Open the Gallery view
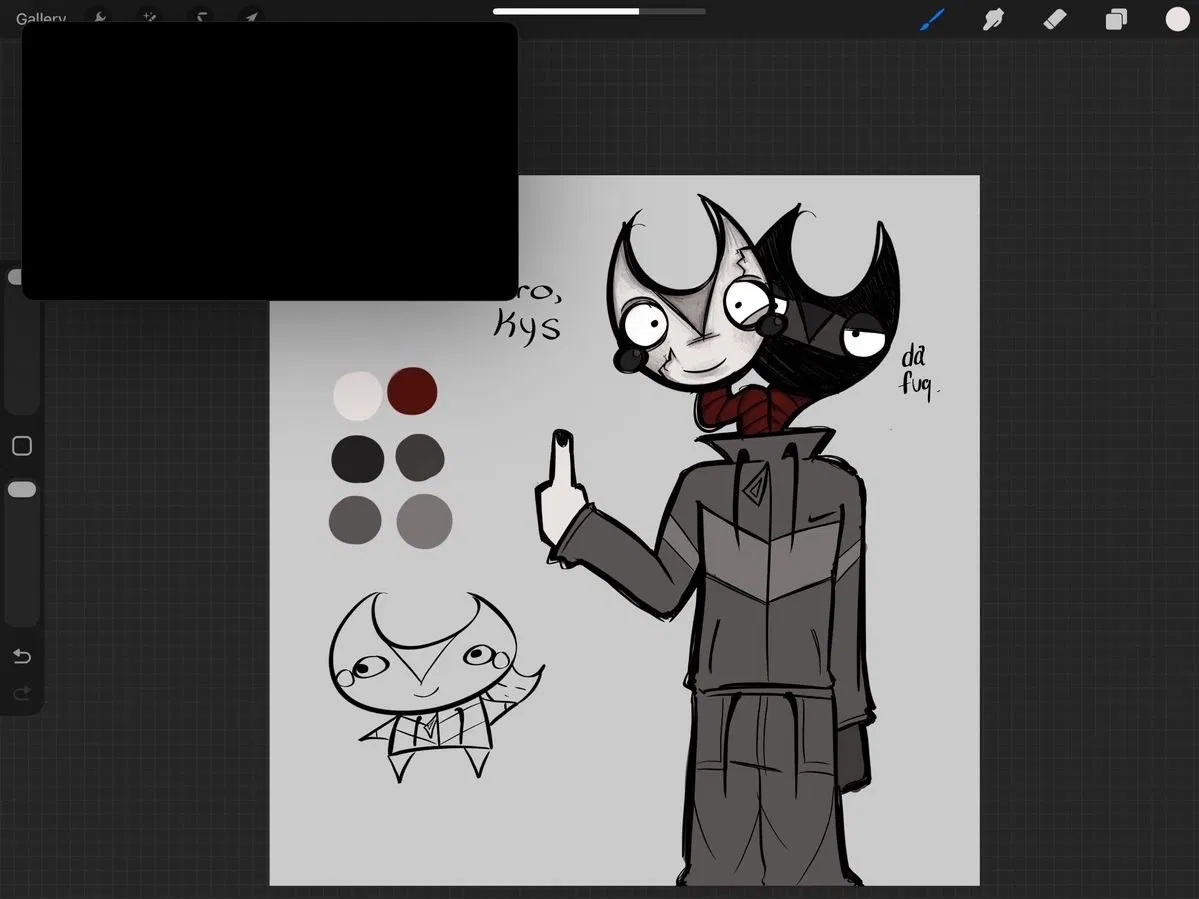Image resolution: width=1199 pixels, height=899 pixels. pyautogui.click(x=41, y=17)
